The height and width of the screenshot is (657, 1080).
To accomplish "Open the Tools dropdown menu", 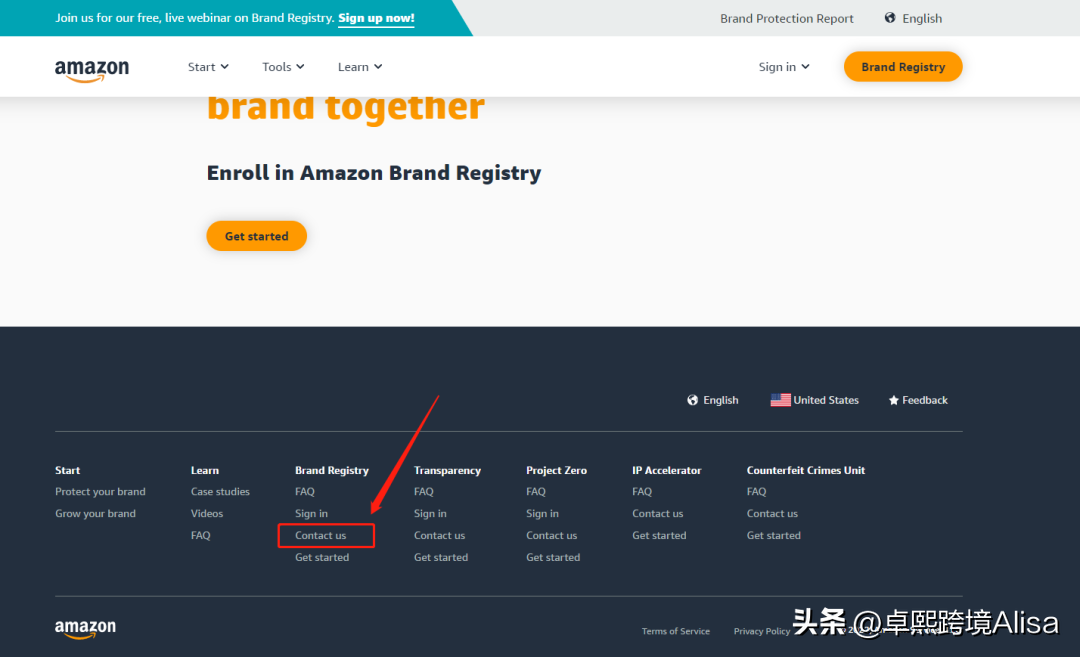I will click(283, 67).
